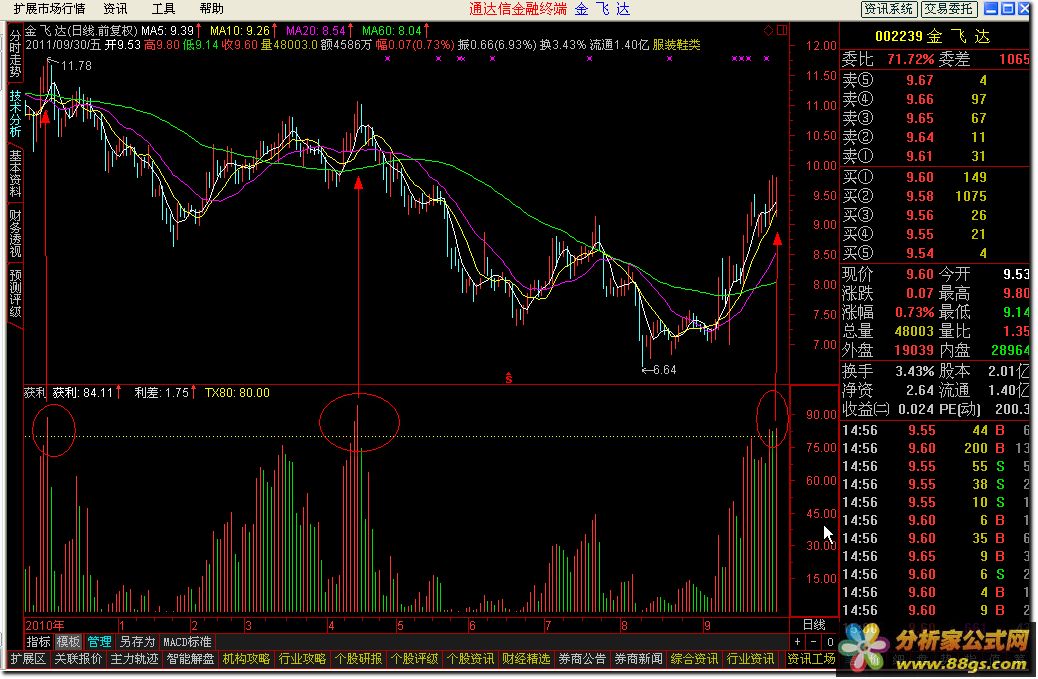The height and width of the screenshot is (679, 1038).
Task: Open the 扩展市场行情 menu
Action: tap(49, 9)
